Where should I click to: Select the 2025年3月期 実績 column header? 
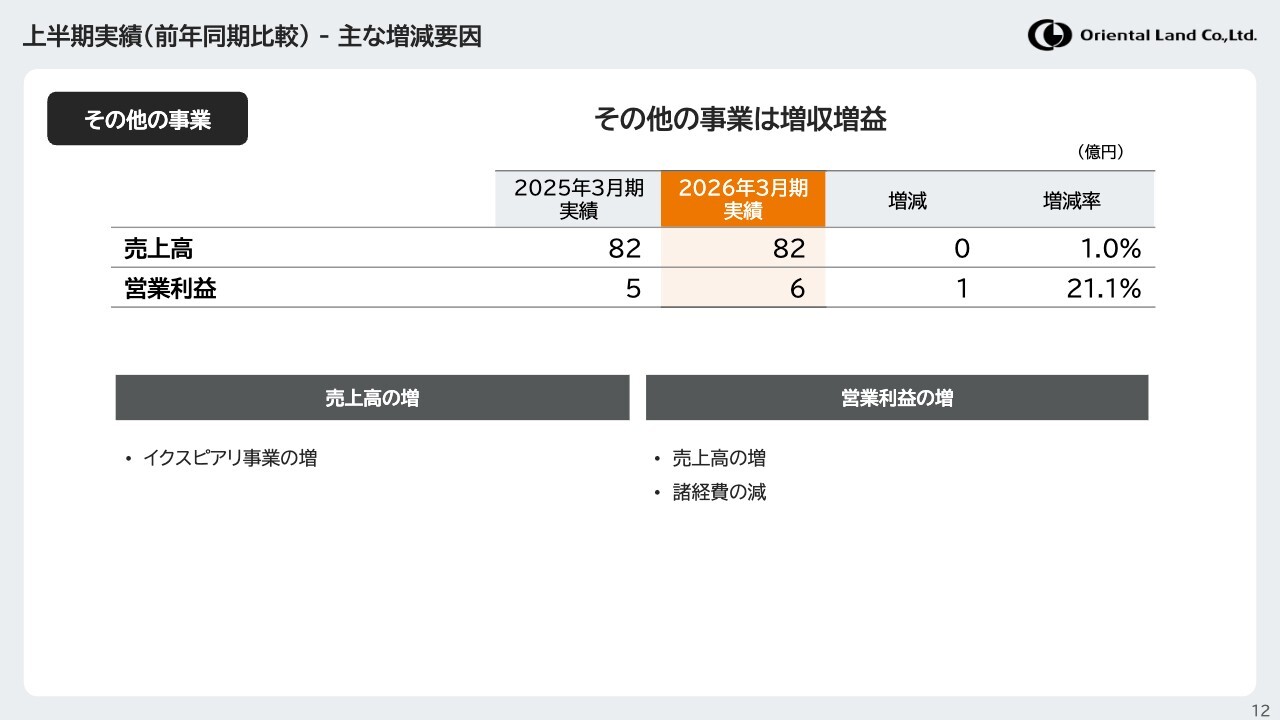tap(578, 199)
